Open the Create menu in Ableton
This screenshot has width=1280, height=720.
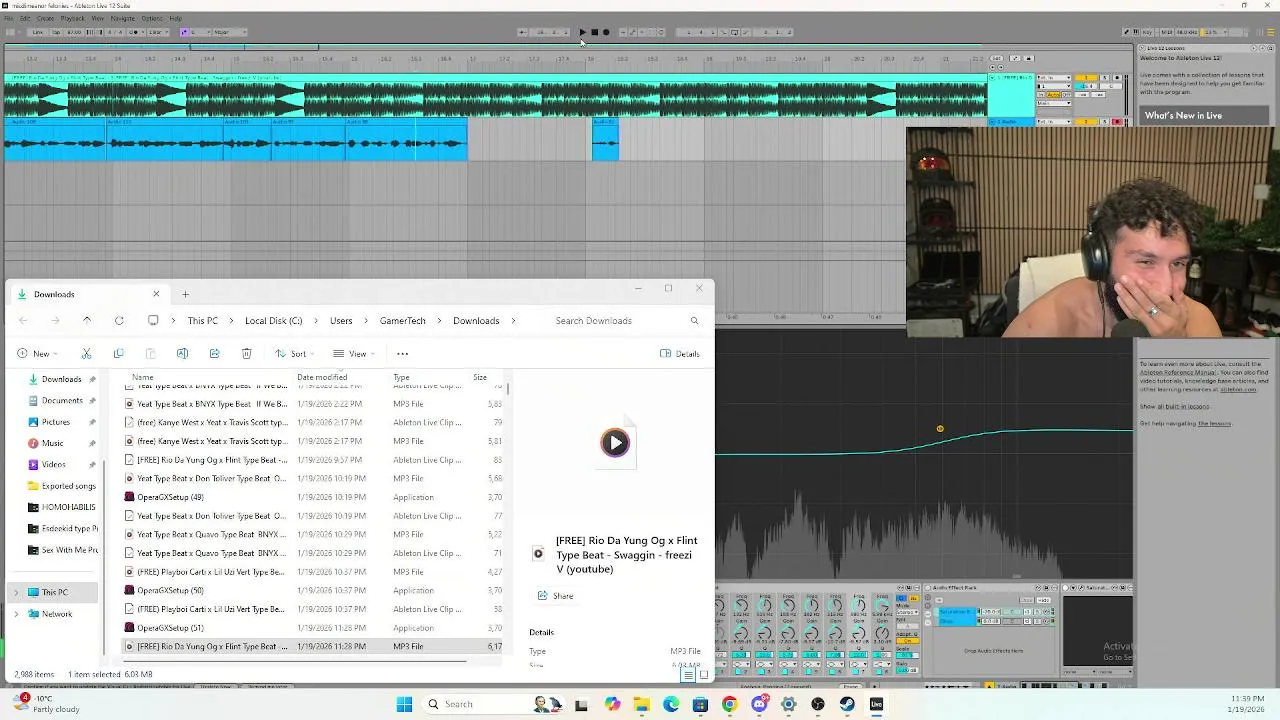click(46, 18)
